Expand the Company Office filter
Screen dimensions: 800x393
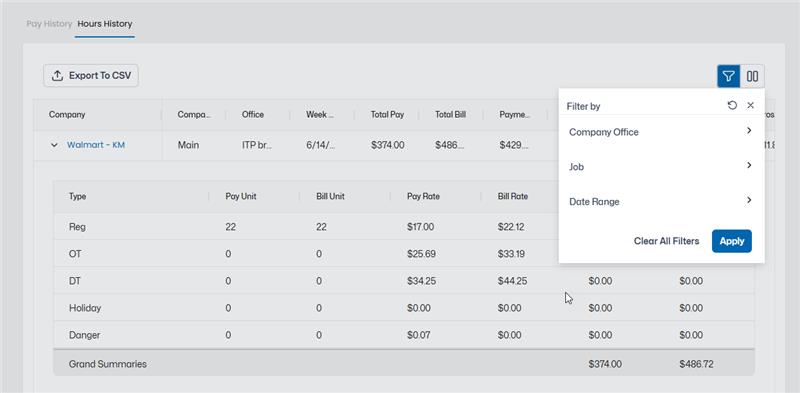click(x=661, y=132)
